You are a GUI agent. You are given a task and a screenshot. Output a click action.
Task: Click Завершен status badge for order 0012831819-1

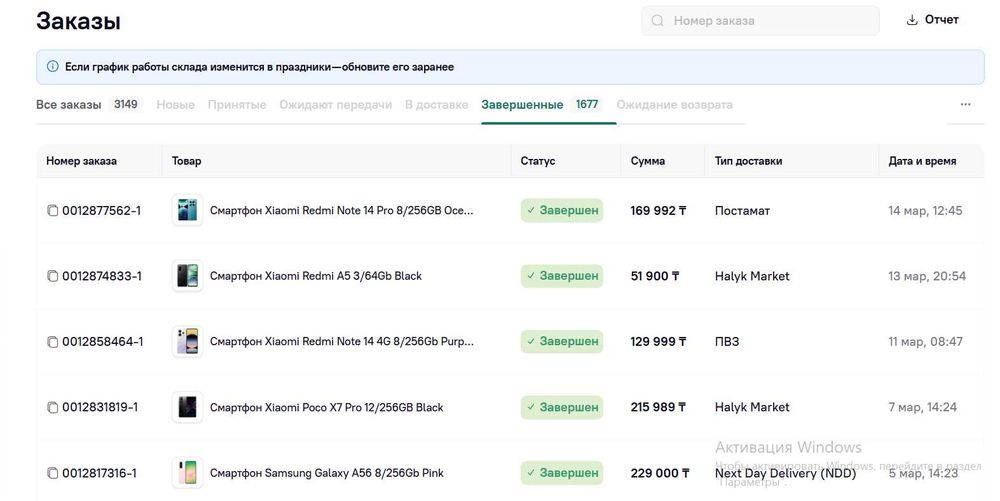[x=562, y=407]
